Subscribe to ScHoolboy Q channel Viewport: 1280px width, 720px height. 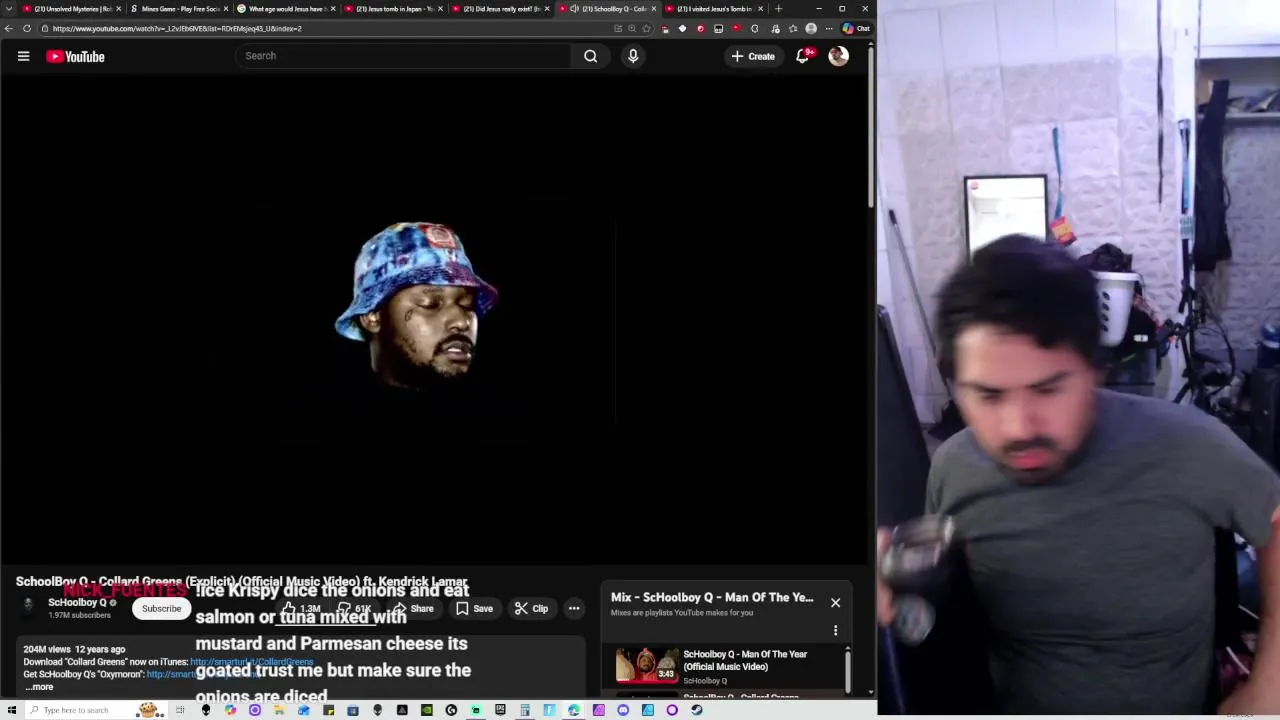pos(161,608)
